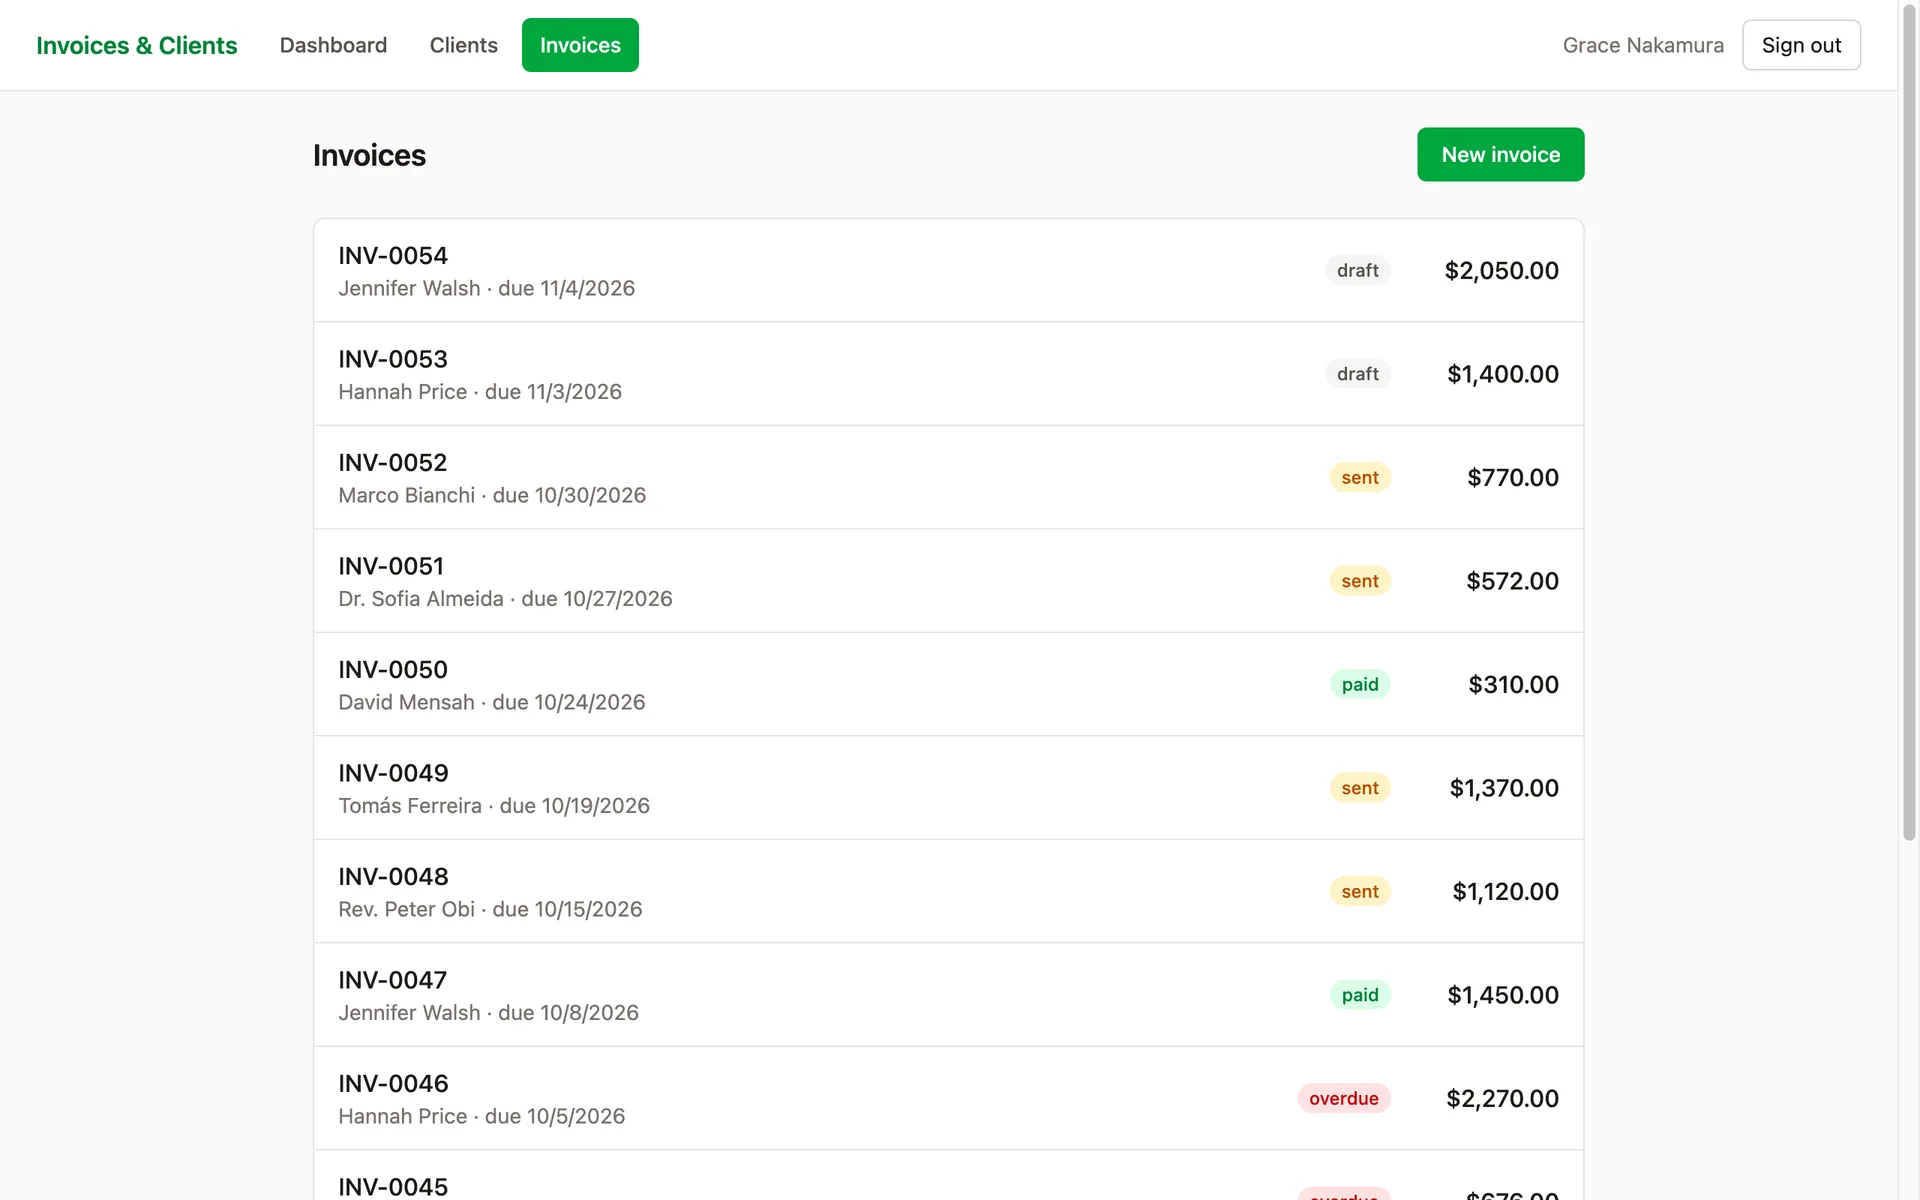Click Hannah Price · due 10/5/2026 line
This screenshot has height=1200, width=1920.
click(x=481, y=1116)
